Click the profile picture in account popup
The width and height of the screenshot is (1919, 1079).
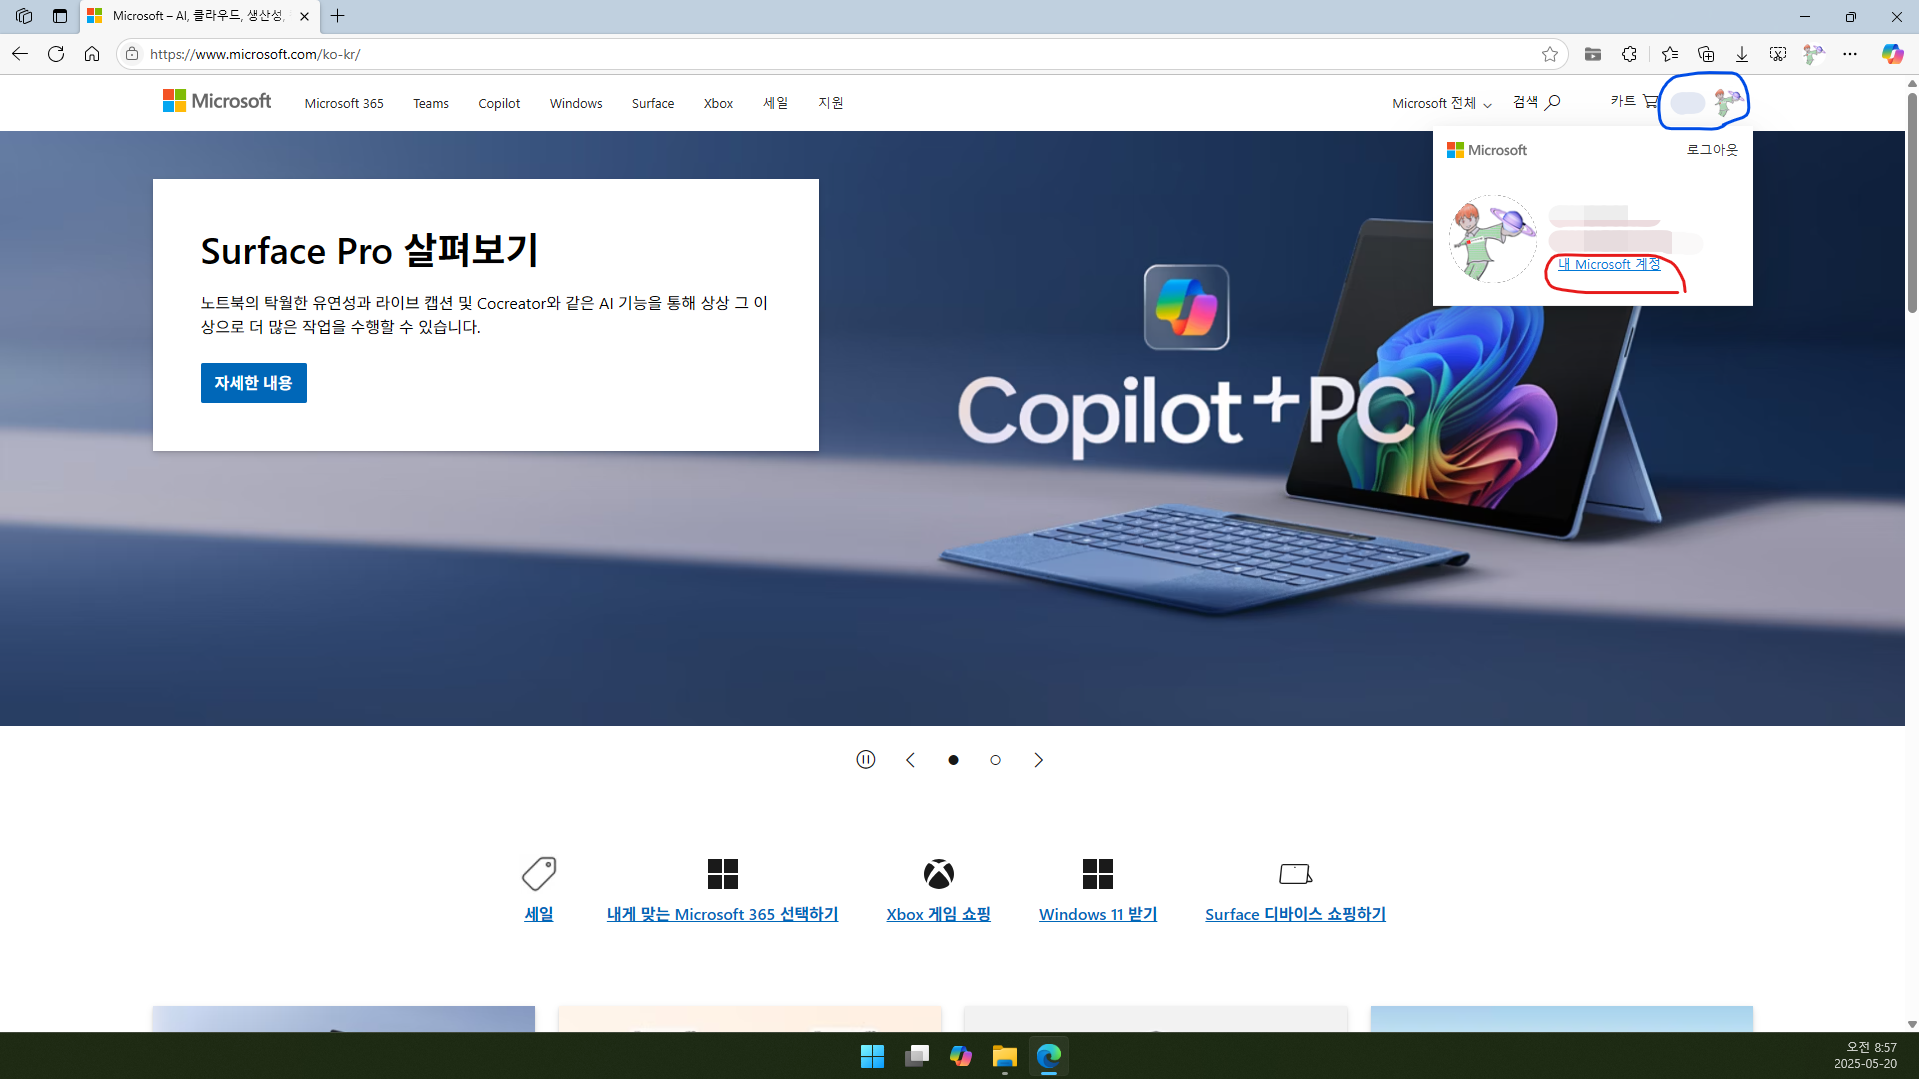coord(1492,238)
